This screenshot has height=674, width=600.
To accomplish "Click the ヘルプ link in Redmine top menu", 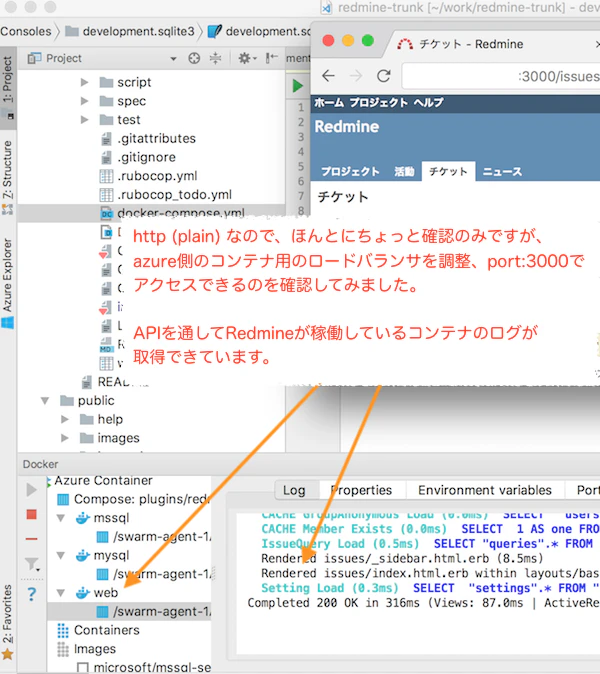I will (x=429, y=102).
